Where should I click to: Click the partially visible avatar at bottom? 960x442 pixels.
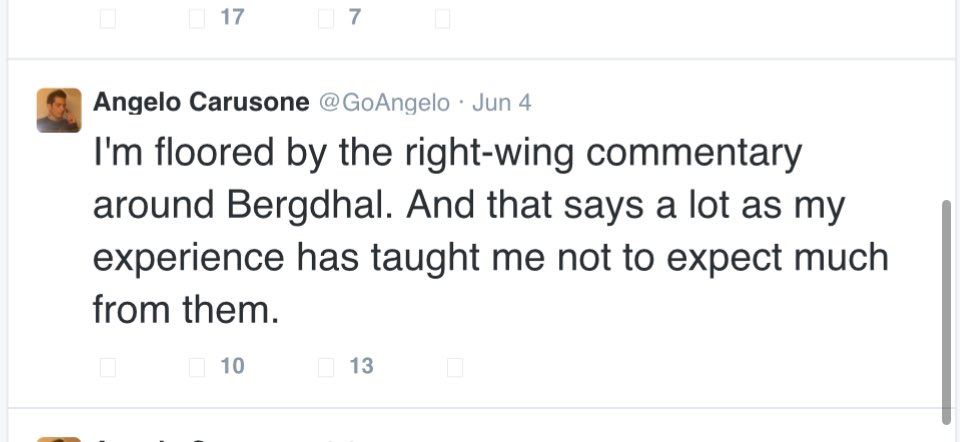[x=59, y=438]
